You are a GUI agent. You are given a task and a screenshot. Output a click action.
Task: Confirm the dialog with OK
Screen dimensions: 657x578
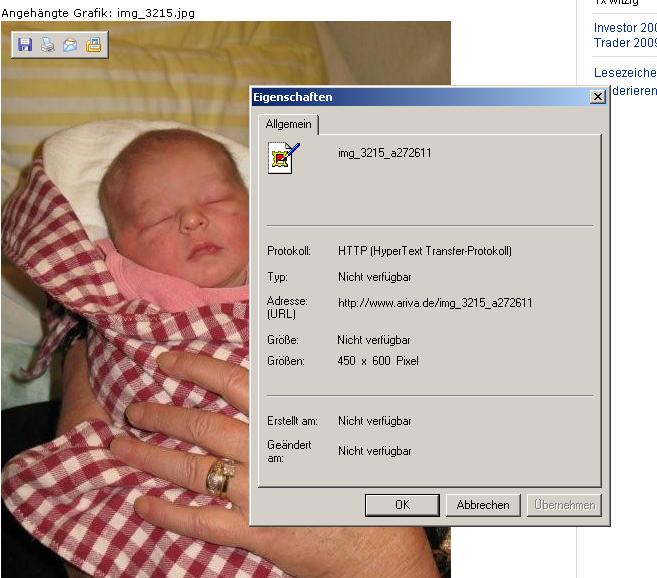coord(402,505)
